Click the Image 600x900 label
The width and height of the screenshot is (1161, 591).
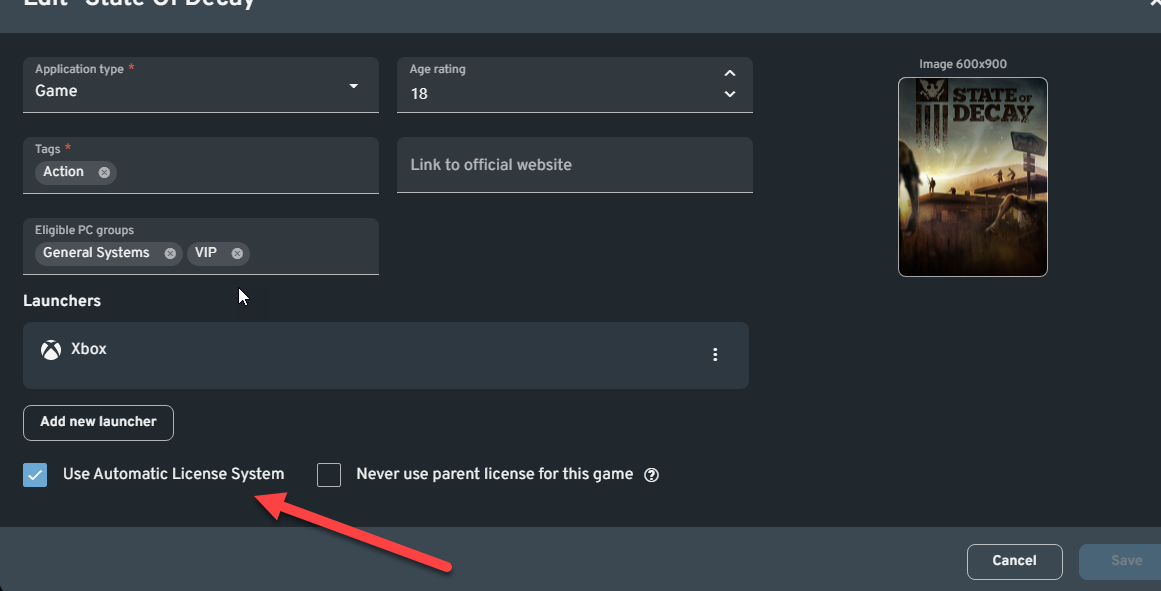(x=963, y=64)
